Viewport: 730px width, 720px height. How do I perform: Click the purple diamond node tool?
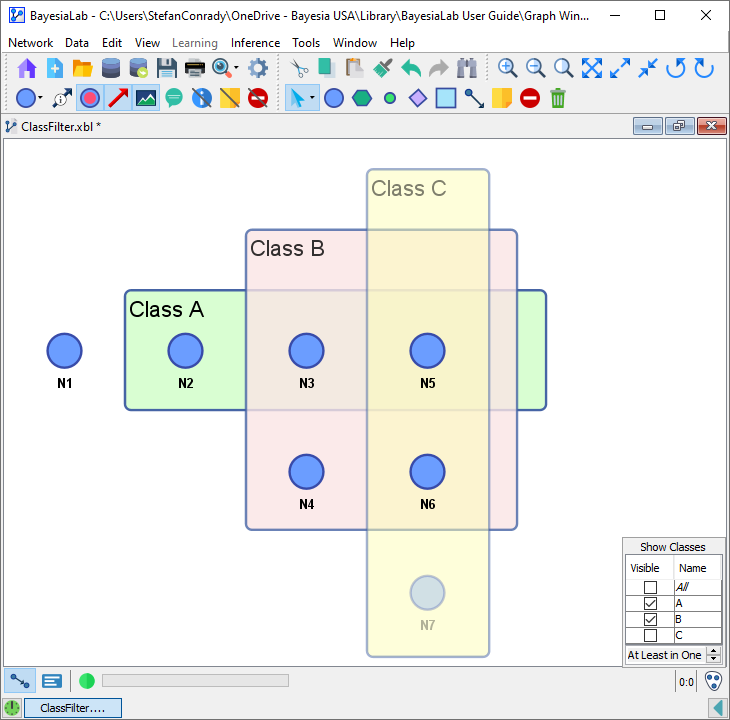click(418, 98)
